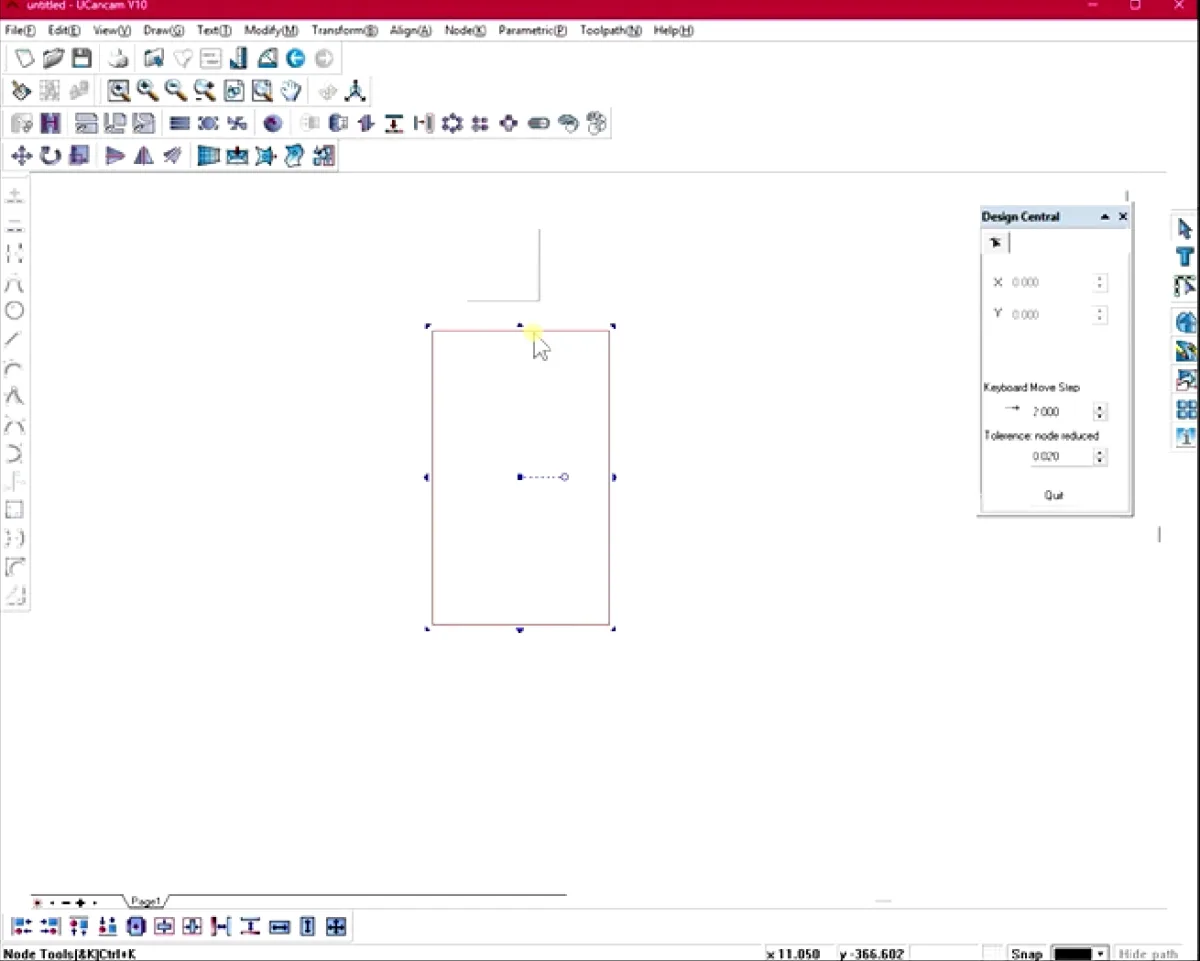Choose the circle drawing tool
This screenshot has width=1200, height=961.
coord(14,311)
